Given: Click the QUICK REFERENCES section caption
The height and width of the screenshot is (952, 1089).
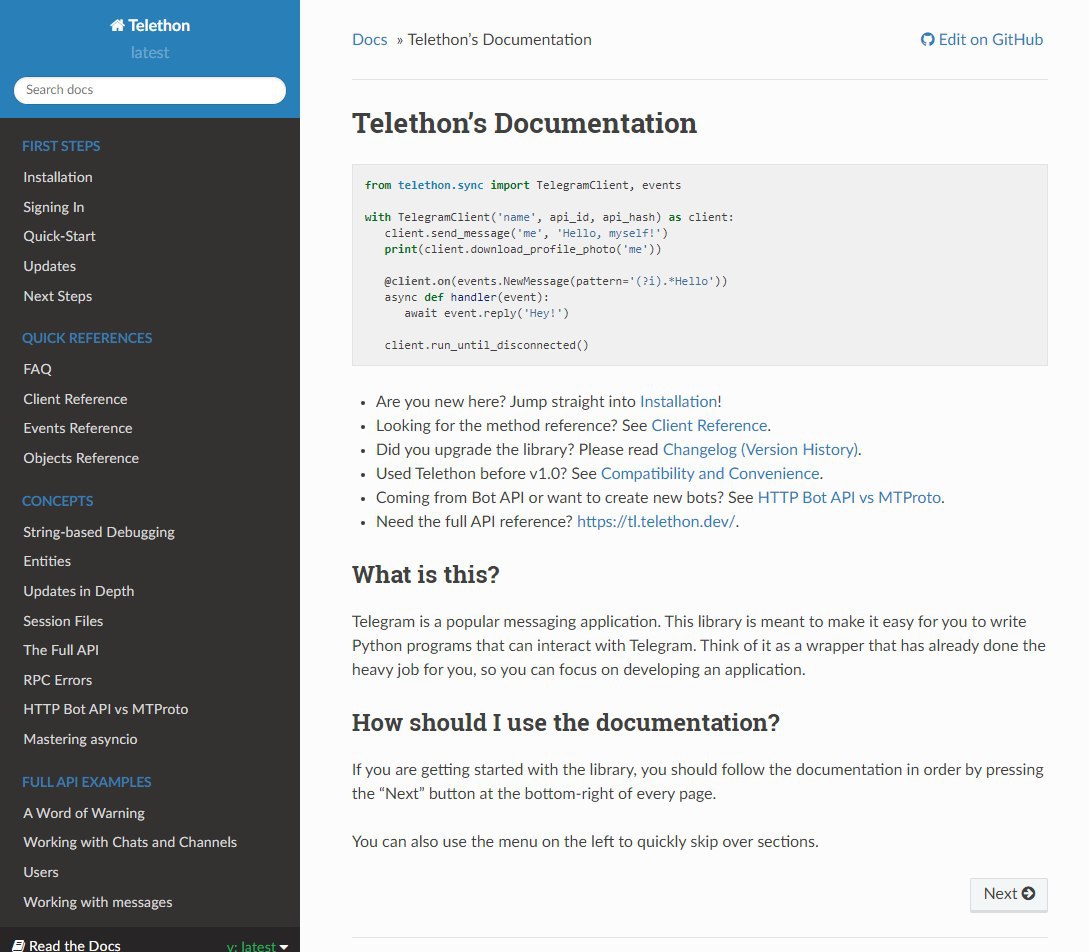Looking at the screenshot, I should point(87,338).
